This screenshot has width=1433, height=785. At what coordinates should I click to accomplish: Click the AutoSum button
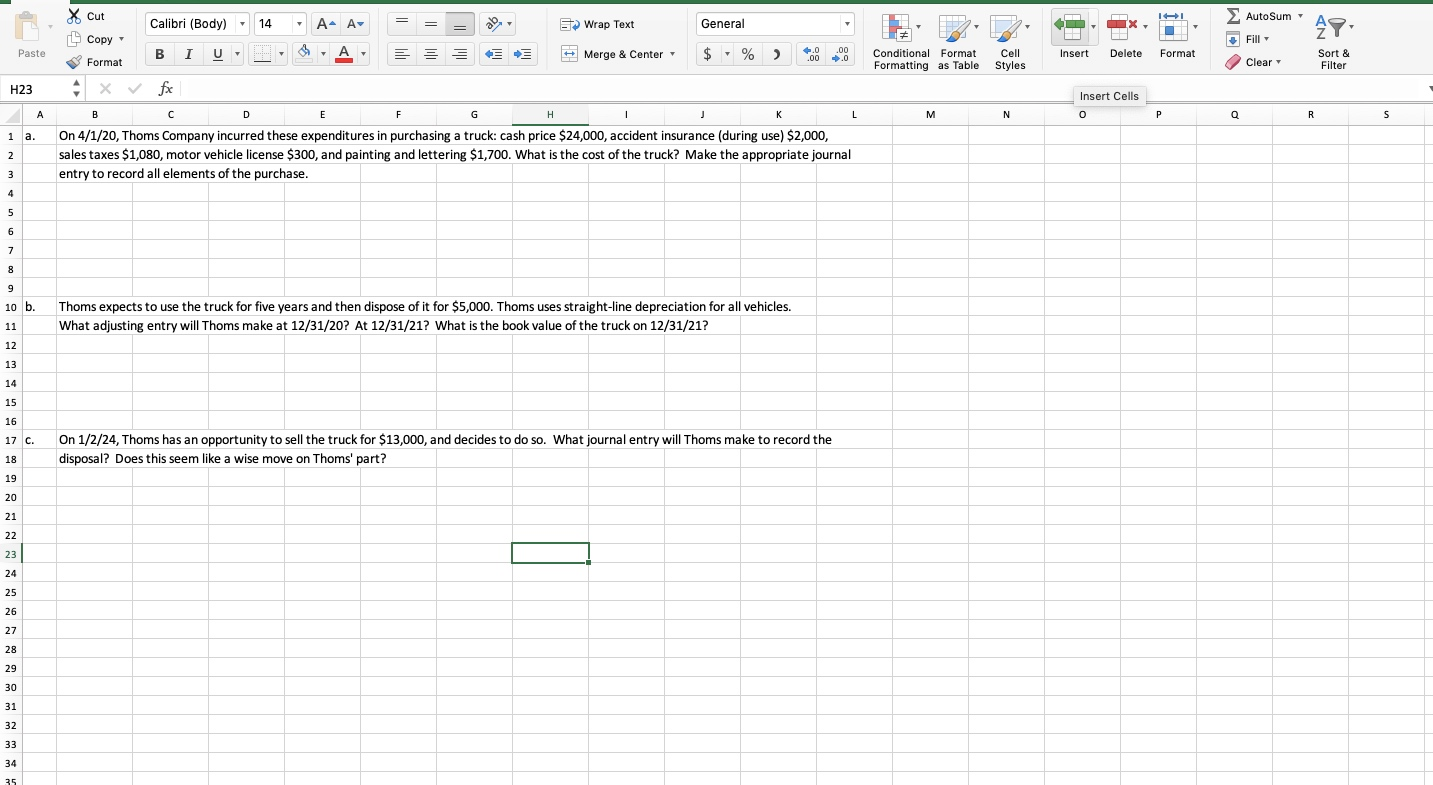pos(1258,16)
